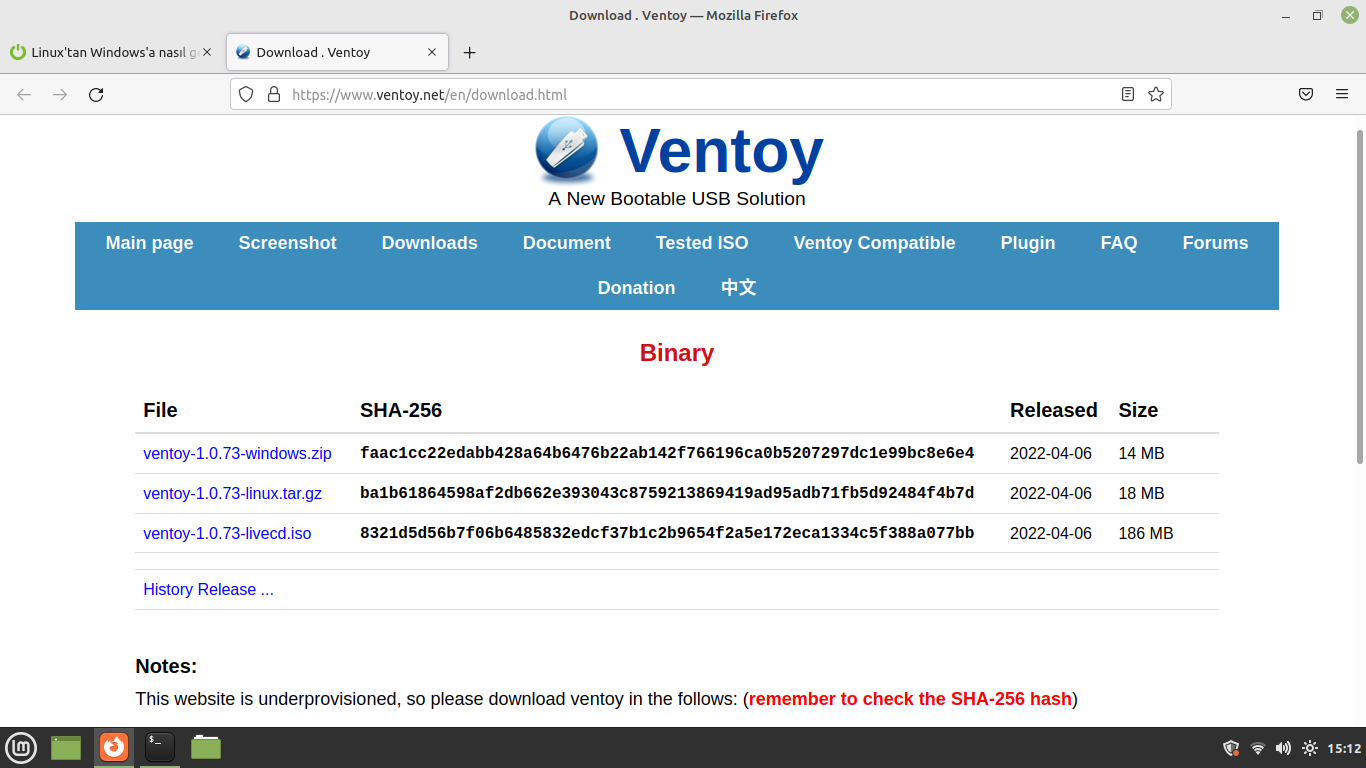Switch to the Linux'tan Windows'a tab
The height and width of the screenshot is (768, 1366).
(x=112, y=52)
